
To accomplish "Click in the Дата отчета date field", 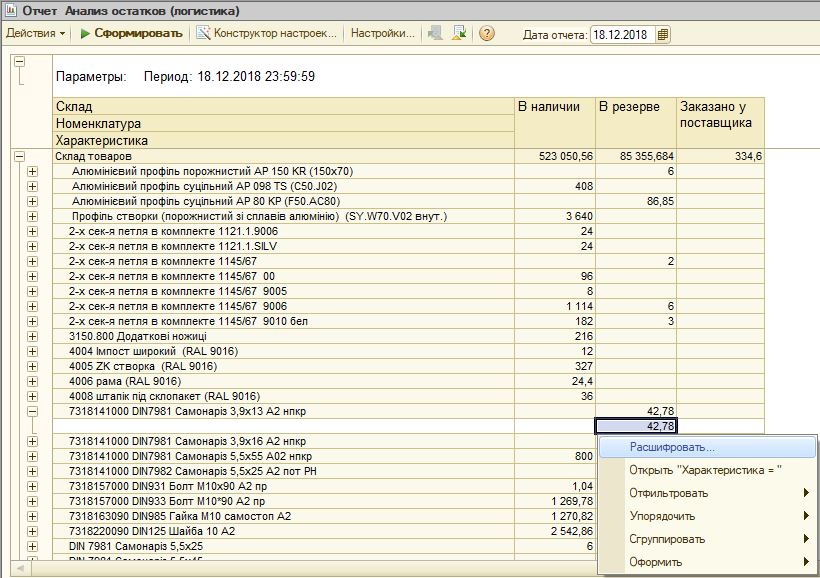I will [x=621, y=35].
